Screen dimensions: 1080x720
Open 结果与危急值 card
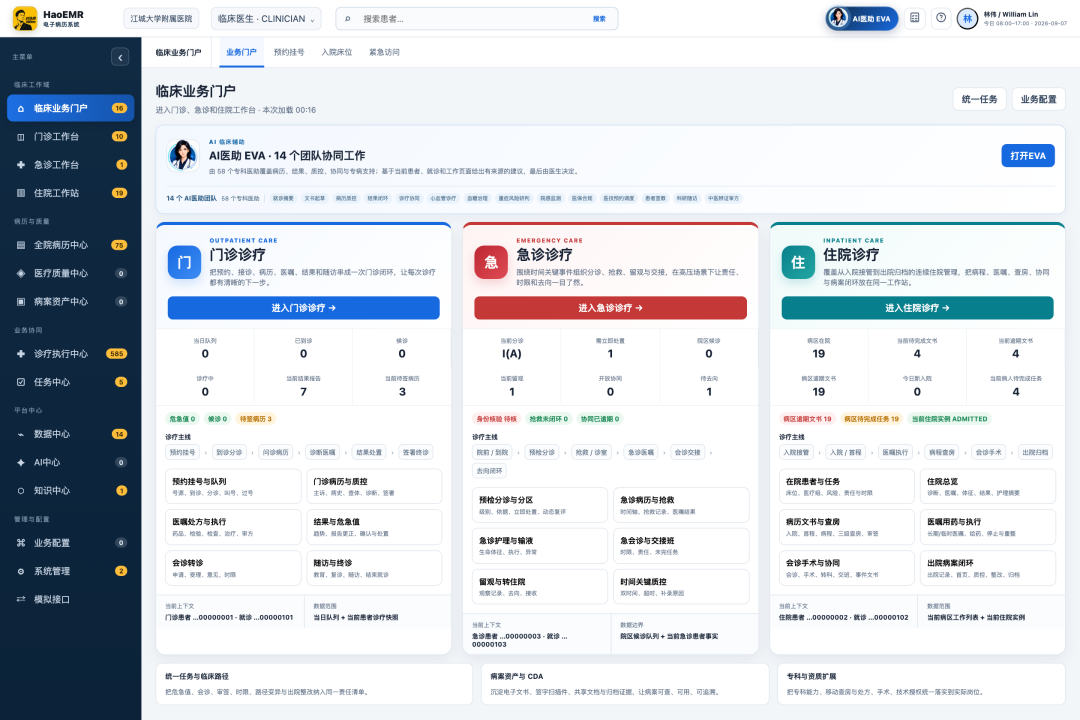coord(374,528)
